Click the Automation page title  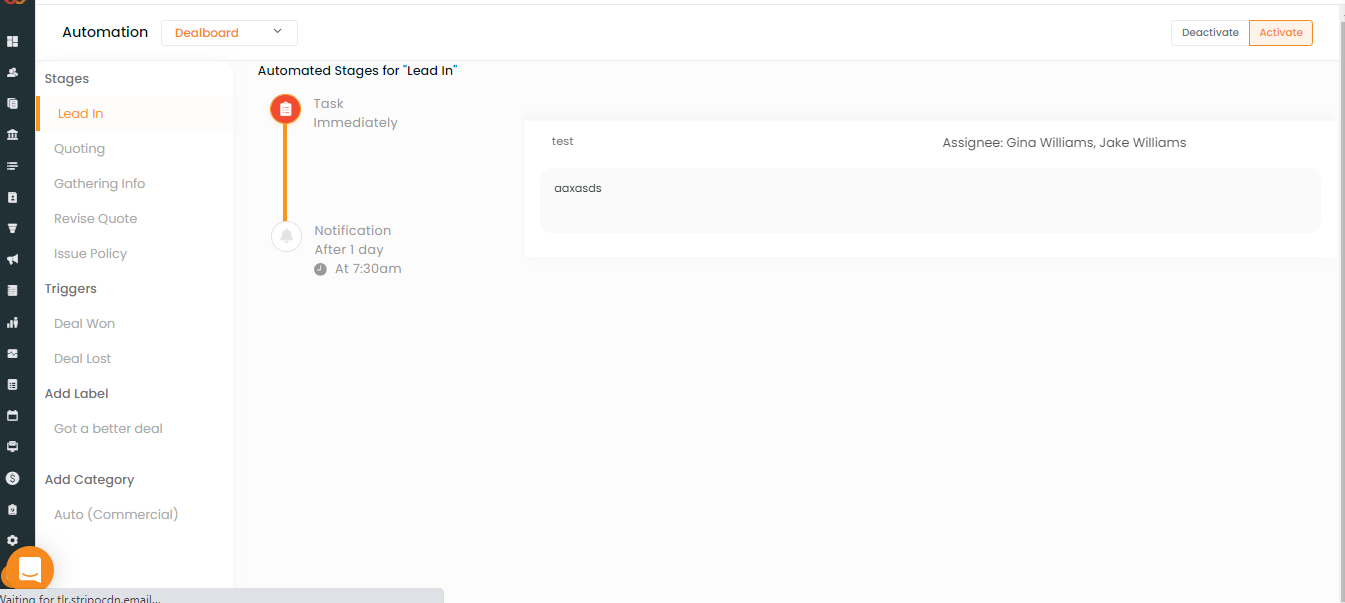105,32
